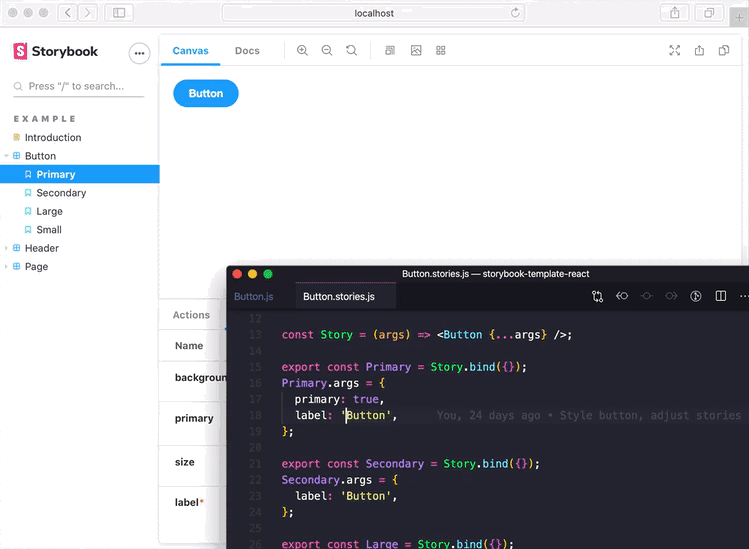Image resolution: width=749 pixels, height=549 pixels.
Task: Split the editor right
Action: click(721, 296)
